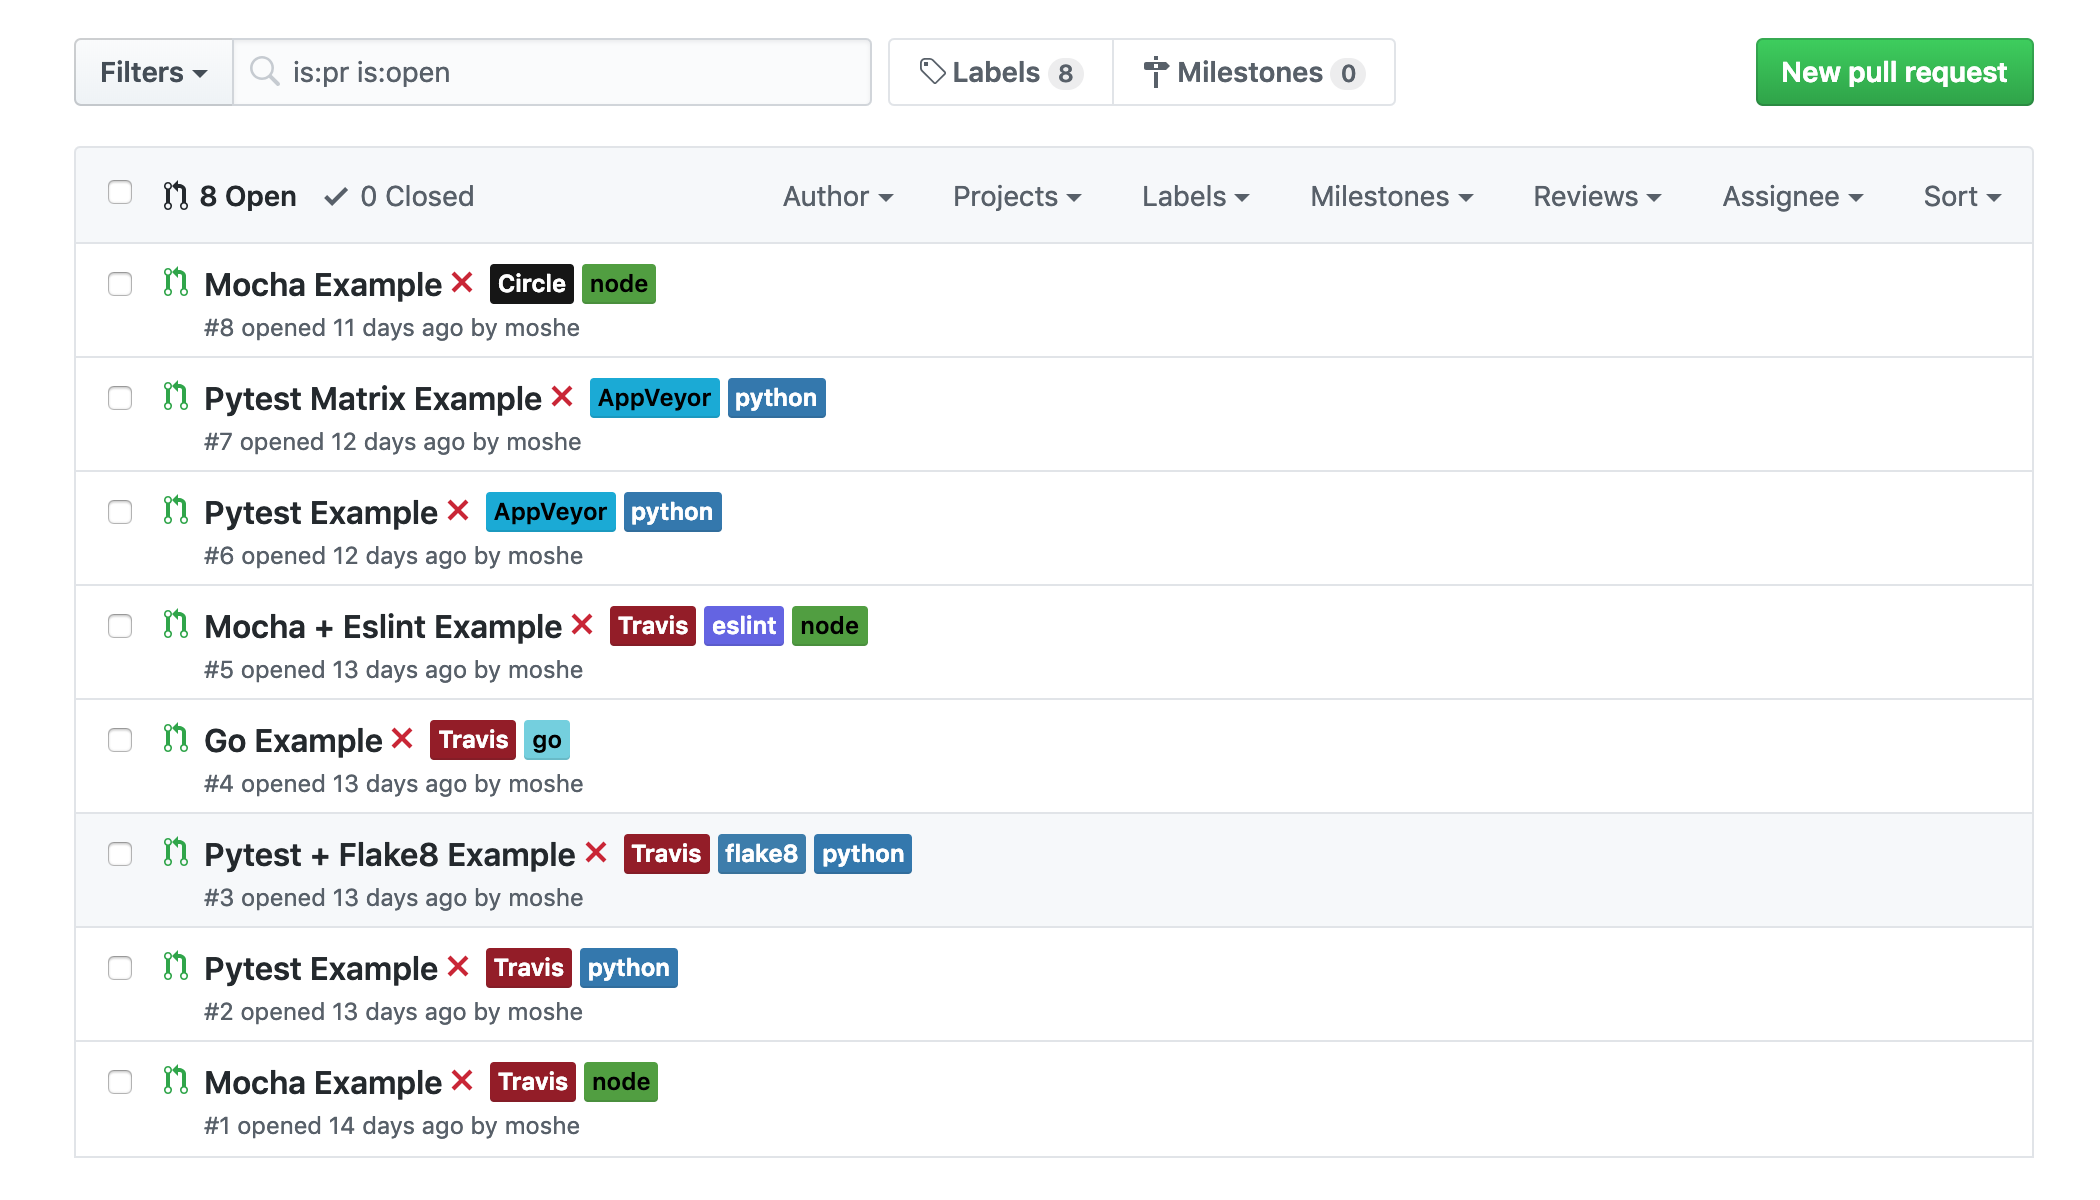Expand the Author filter dropdown
2100x1200 pixels.
click(837, 197)
